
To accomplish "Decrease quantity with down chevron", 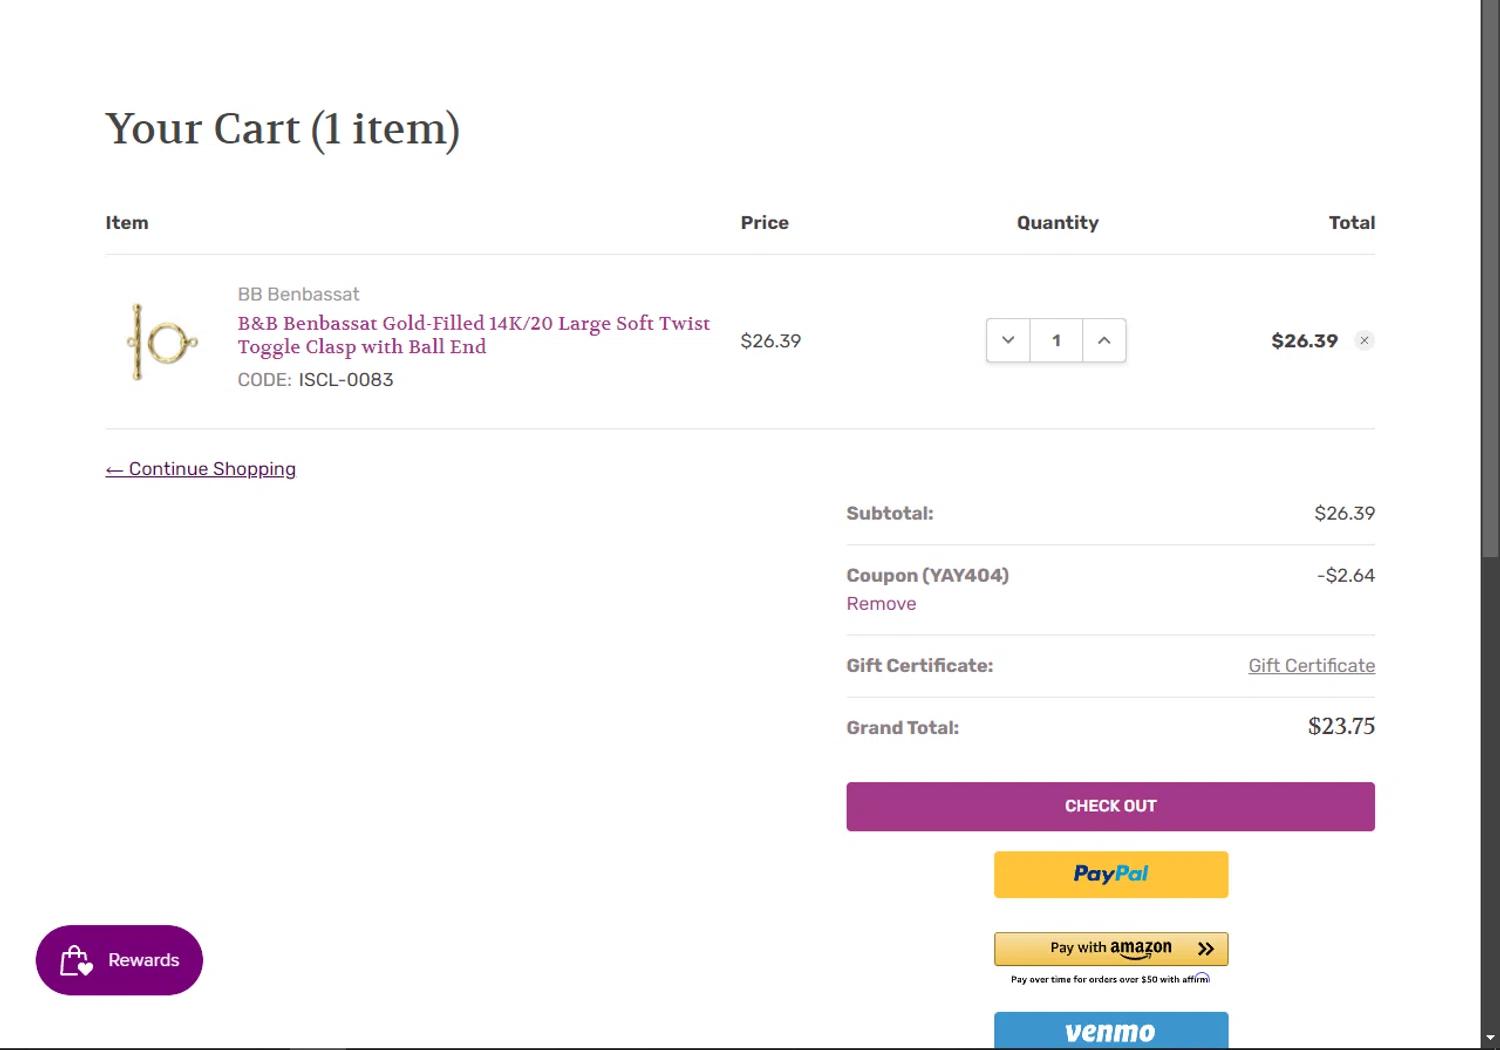I will coord(1008,341).
